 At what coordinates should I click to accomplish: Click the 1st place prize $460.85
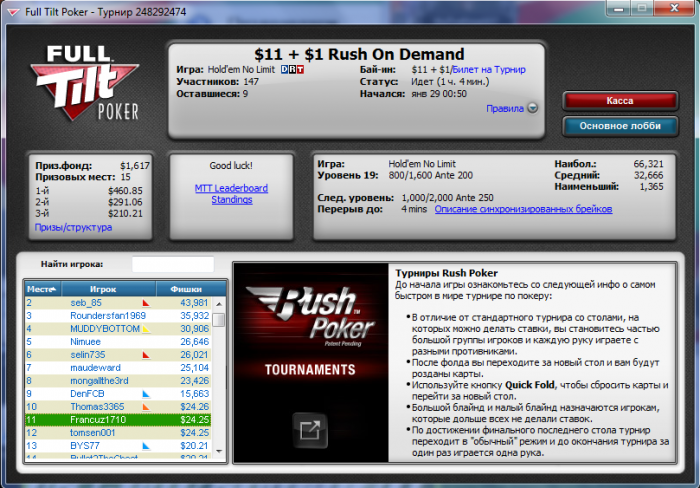[x=125, y=191]
